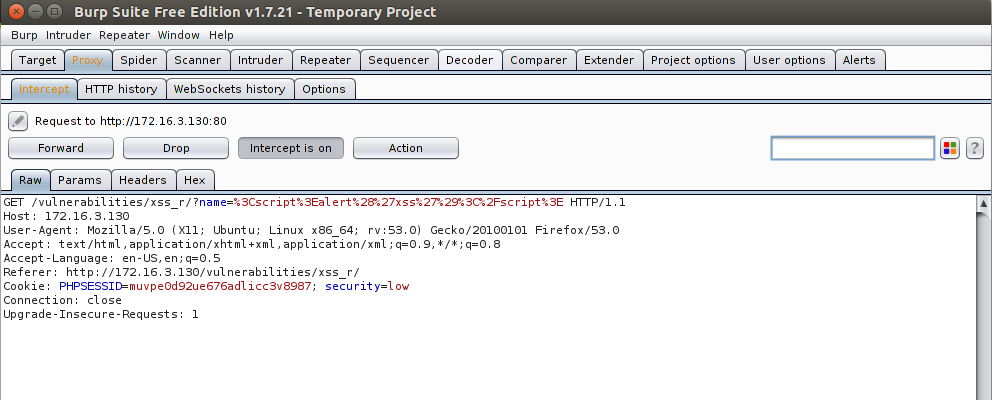Toggle the Intercept is on button
This screenshot has width=992, height=400.
click(290, 148)
